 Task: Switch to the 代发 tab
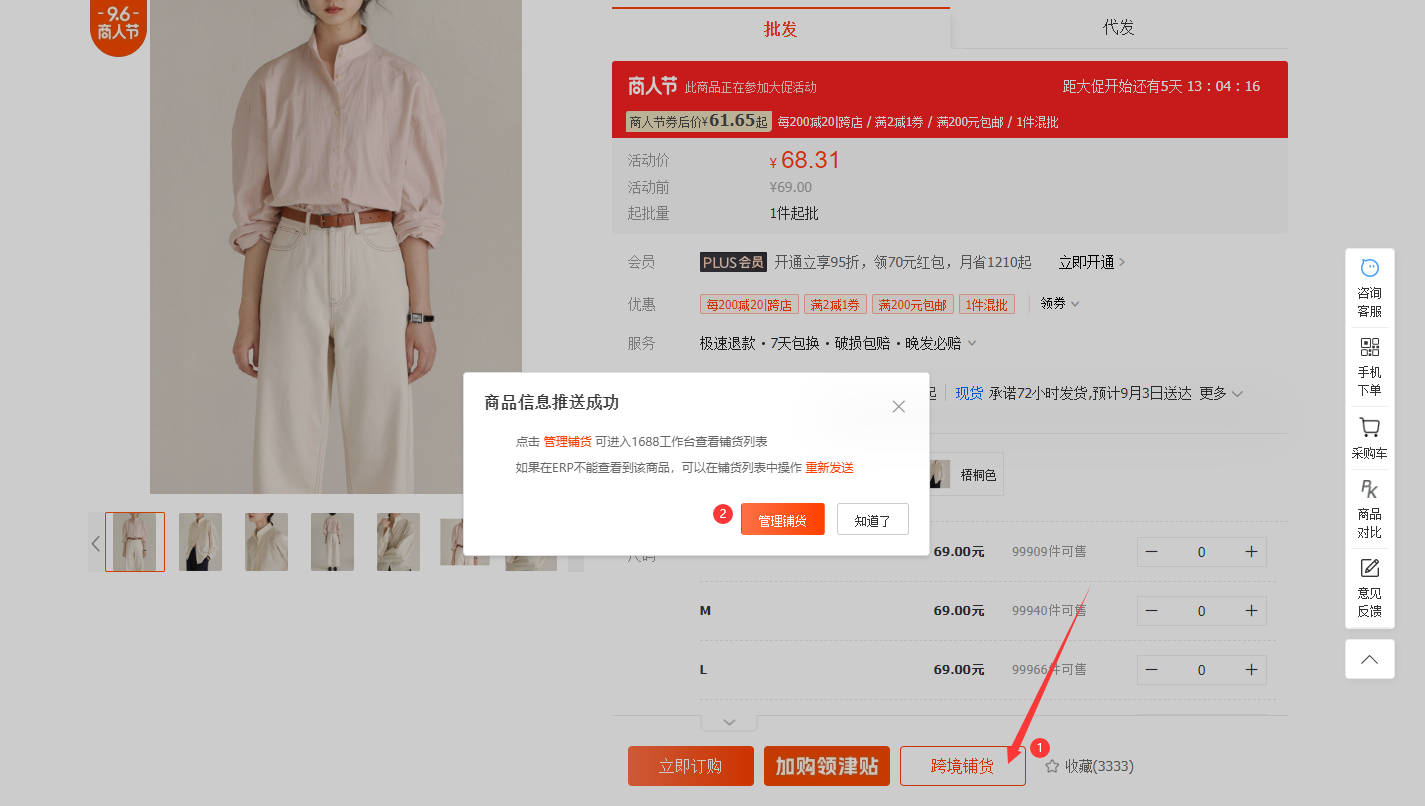(x=1118, y=28)
